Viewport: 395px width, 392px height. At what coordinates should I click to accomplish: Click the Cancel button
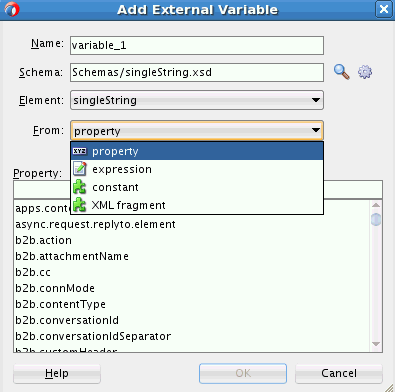[339, 373]
